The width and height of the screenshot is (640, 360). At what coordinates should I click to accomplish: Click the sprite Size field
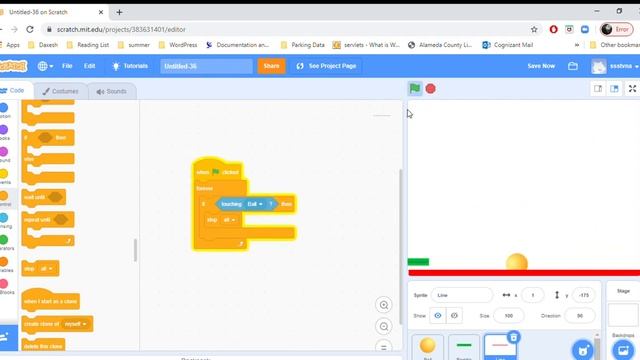[x=509, y=316]
